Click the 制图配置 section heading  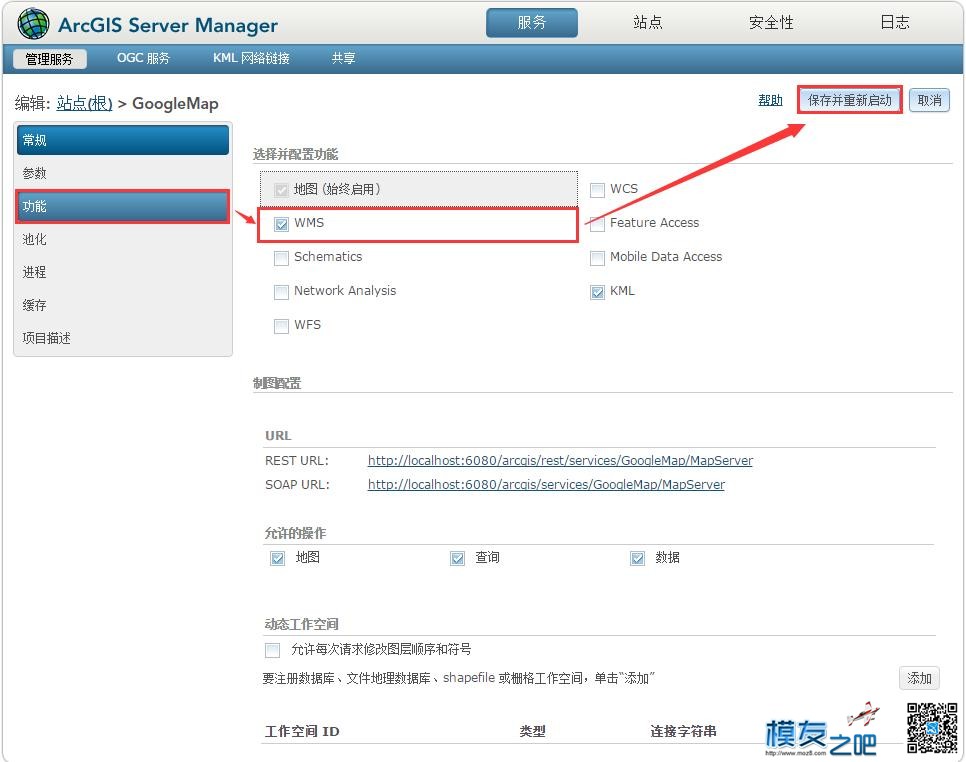(x=277, y=383)
